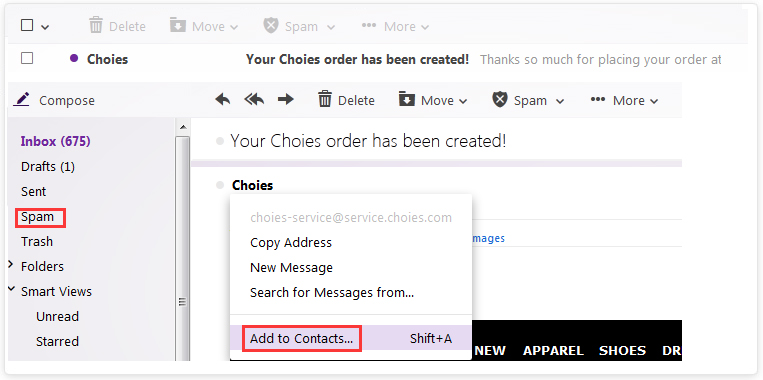Click the Compose pencil icon

[x=21, y=100]
